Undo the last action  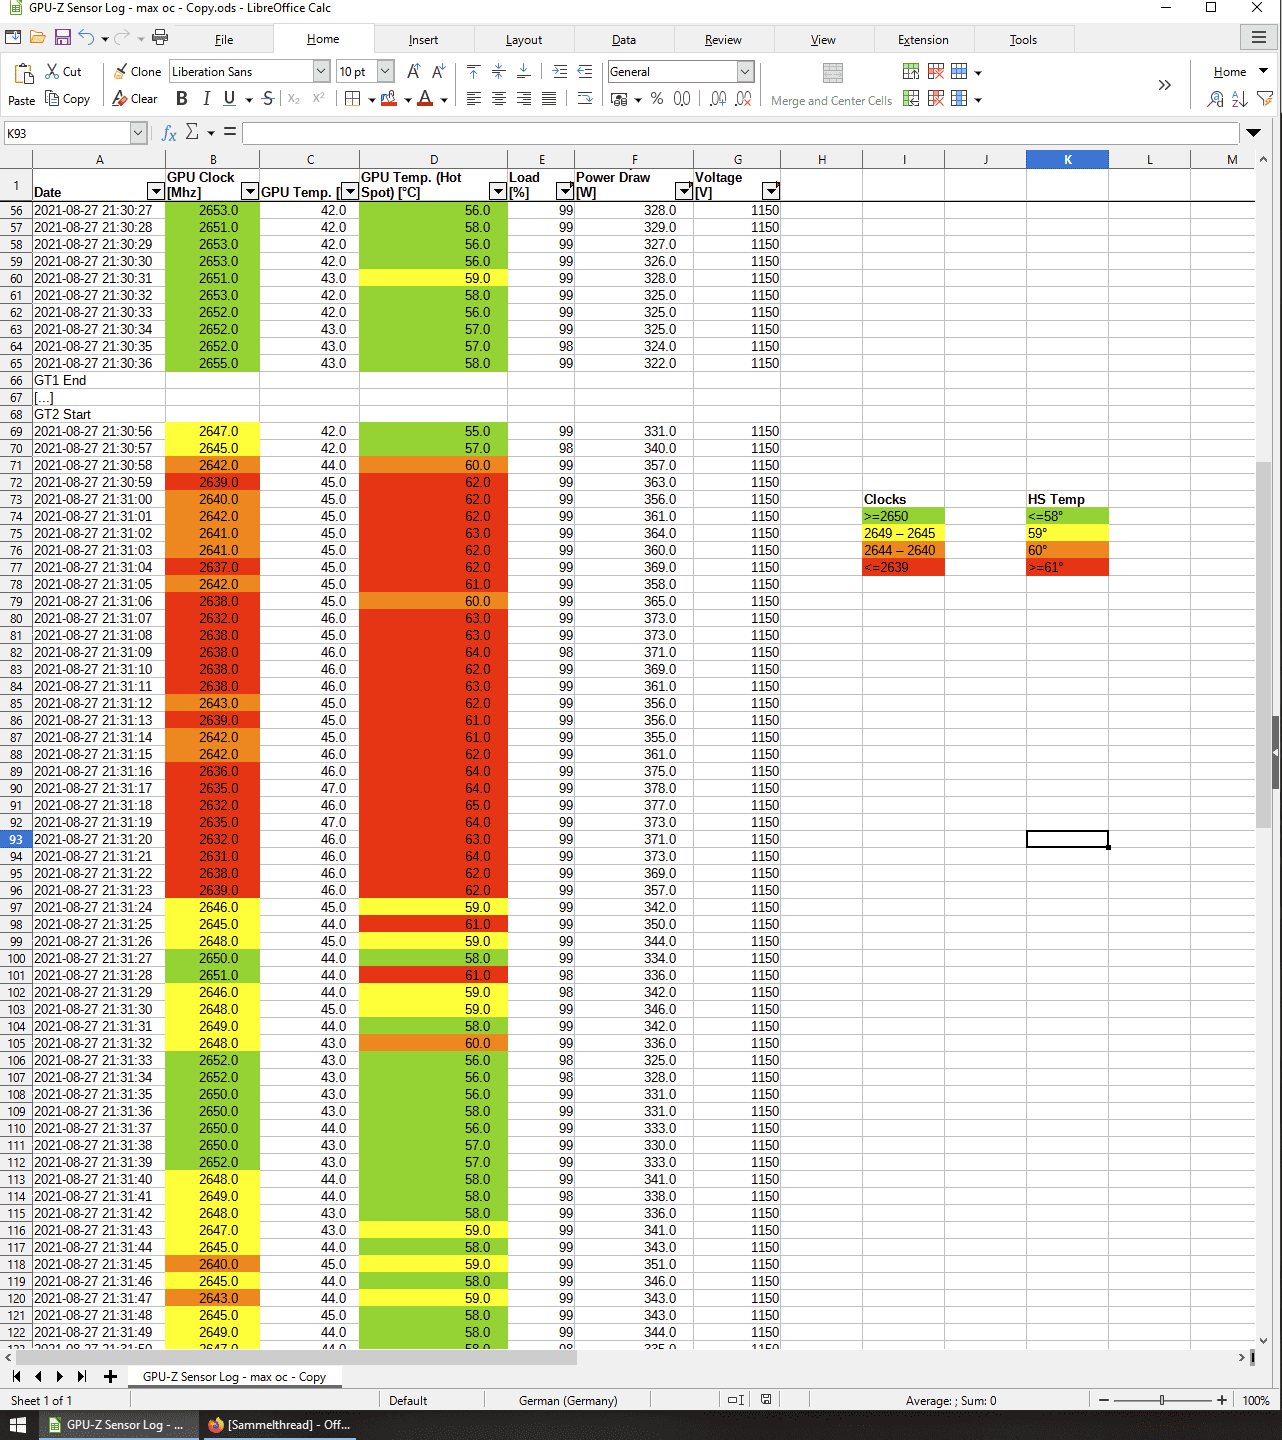point(87,37)
